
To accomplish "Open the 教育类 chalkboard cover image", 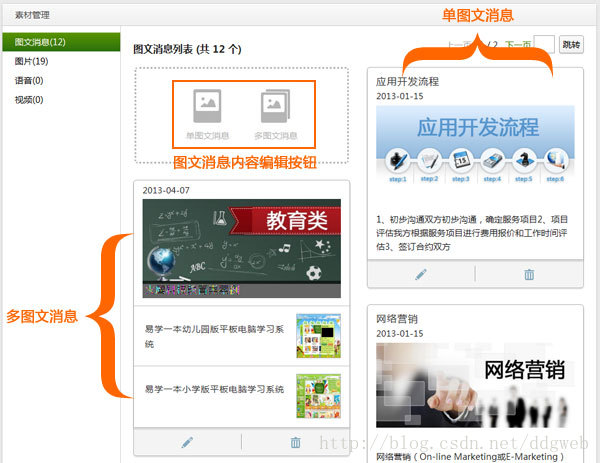I will 241,248.
